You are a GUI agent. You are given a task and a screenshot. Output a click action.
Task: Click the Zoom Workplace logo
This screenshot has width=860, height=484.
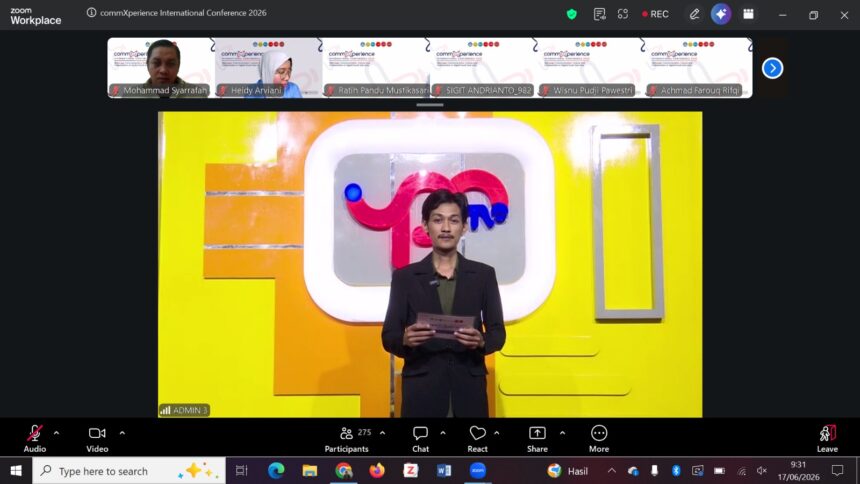[36, 16]
